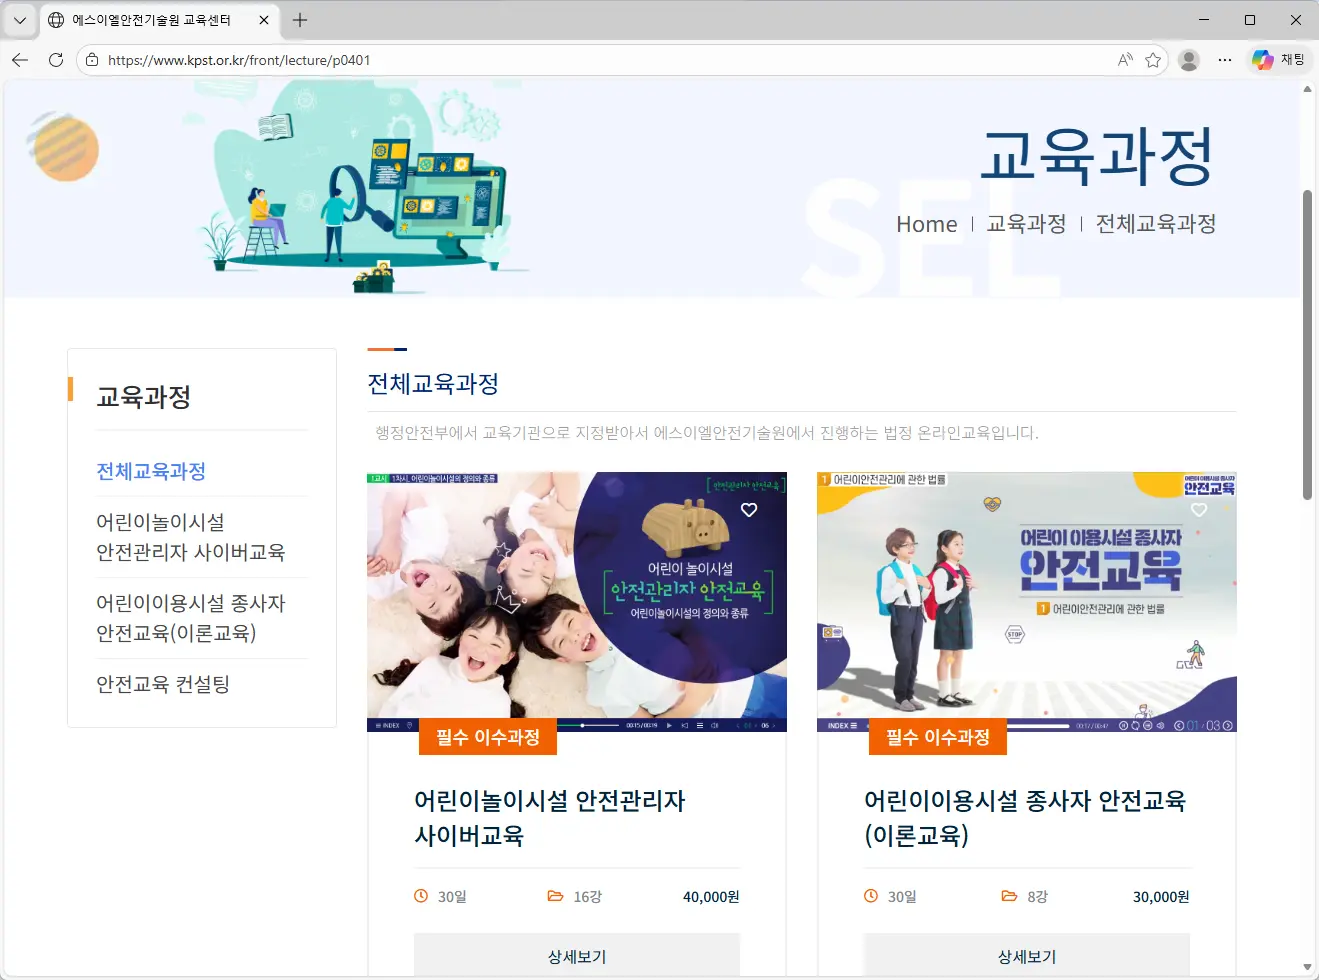The height and width of the screenshot is (980, 1319).
Task: Click the browser profile avatar icon
Action: pyautogui.click(x=1189, y=59)
